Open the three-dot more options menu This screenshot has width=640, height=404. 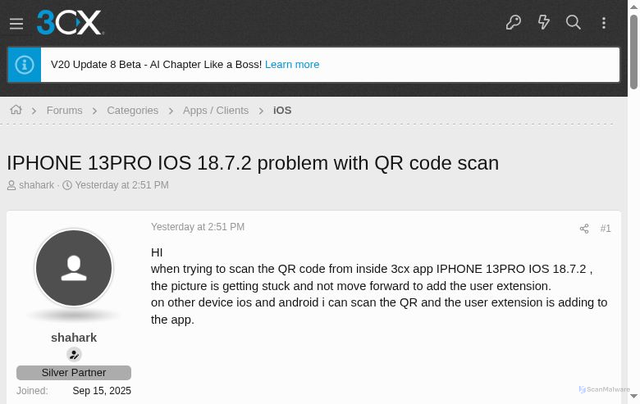pyautogui.click(x=604, y=22)
